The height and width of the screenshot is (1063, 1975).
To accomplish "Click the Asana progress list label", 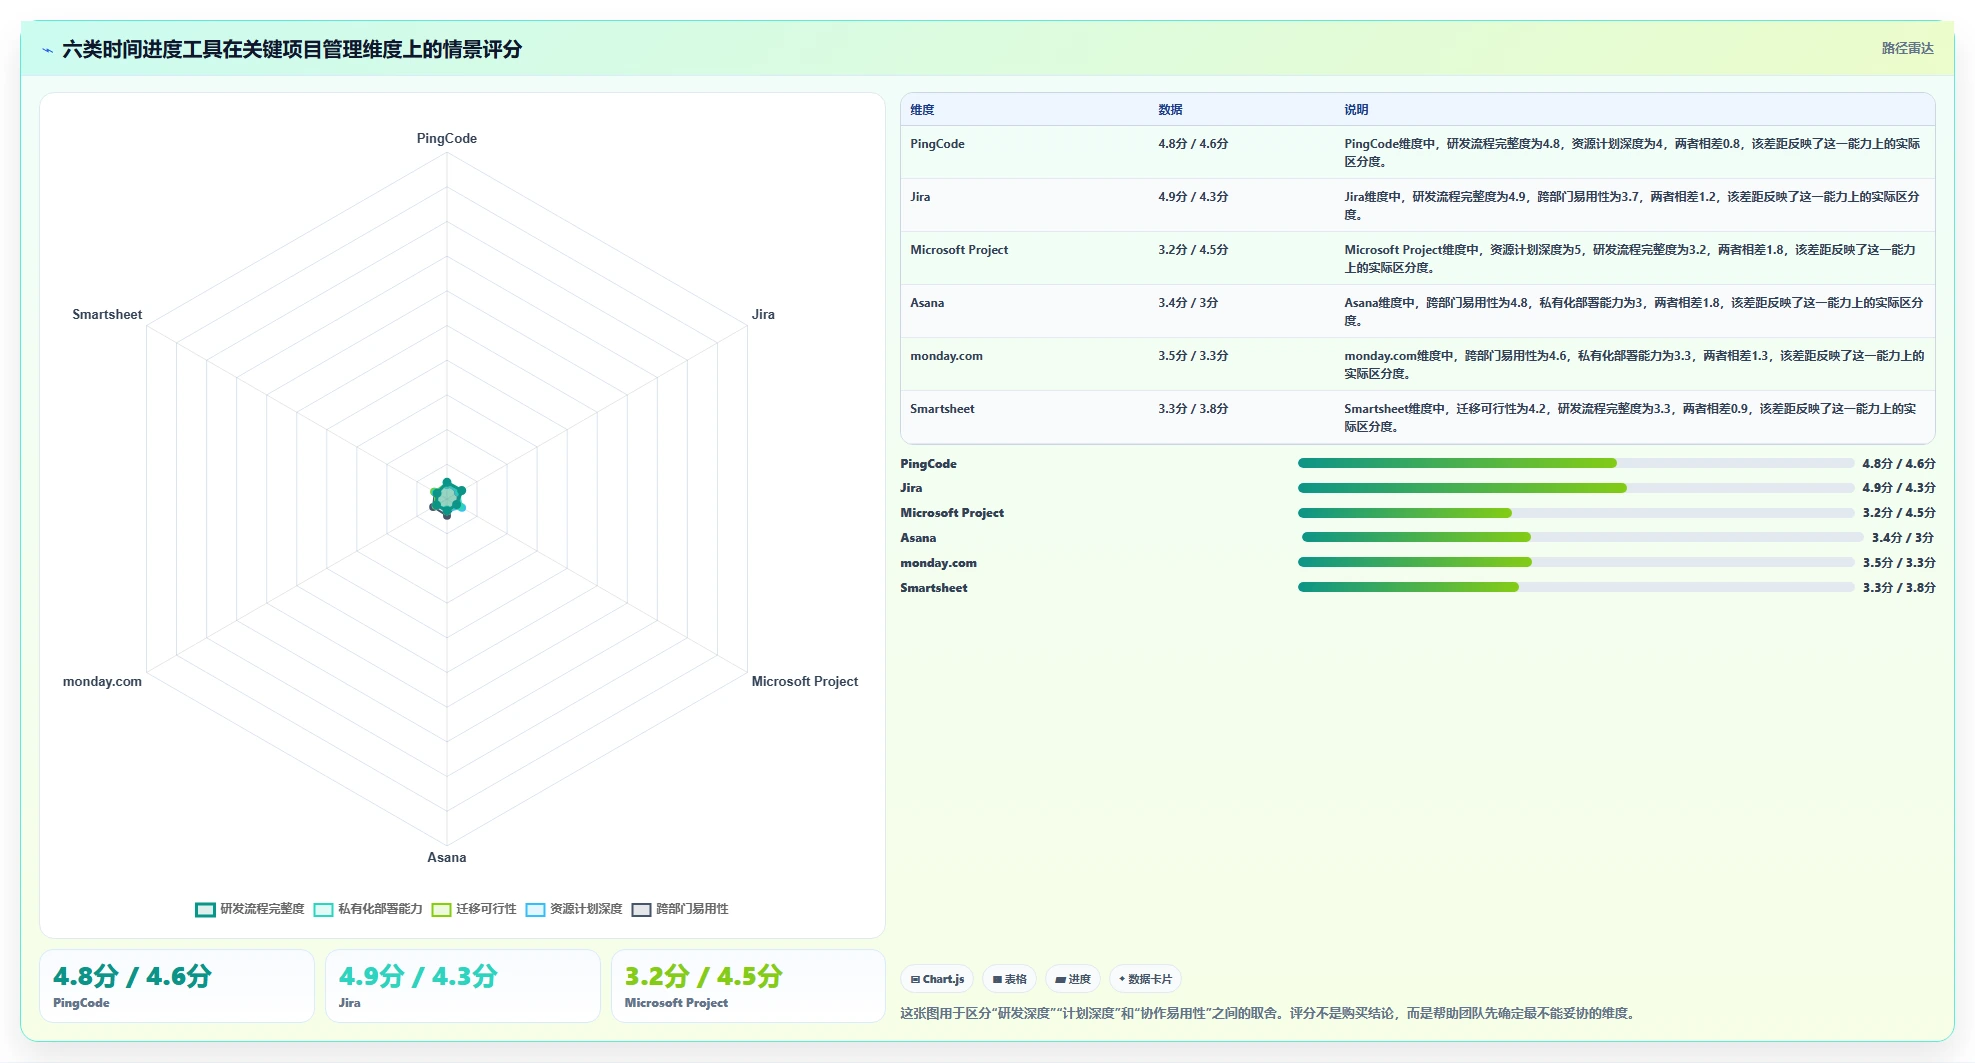I will pos(918,538).
